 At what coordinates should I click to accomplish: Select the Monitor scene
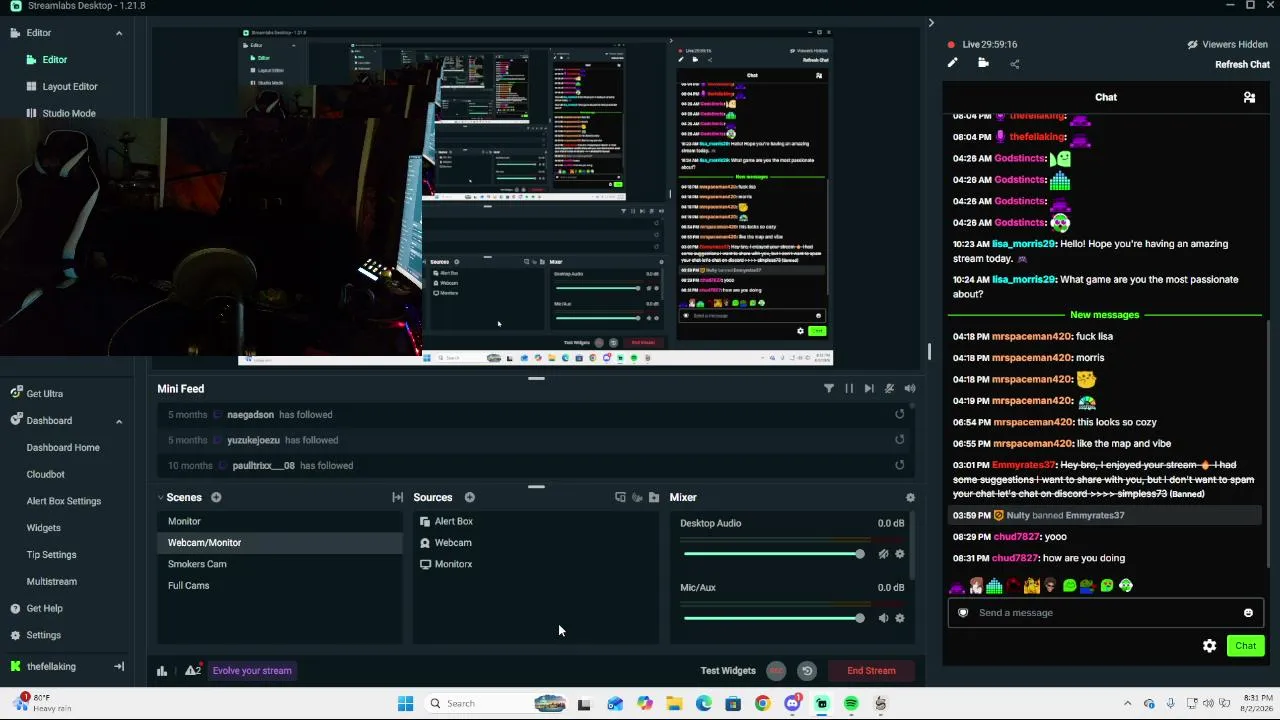click(281, 521)
